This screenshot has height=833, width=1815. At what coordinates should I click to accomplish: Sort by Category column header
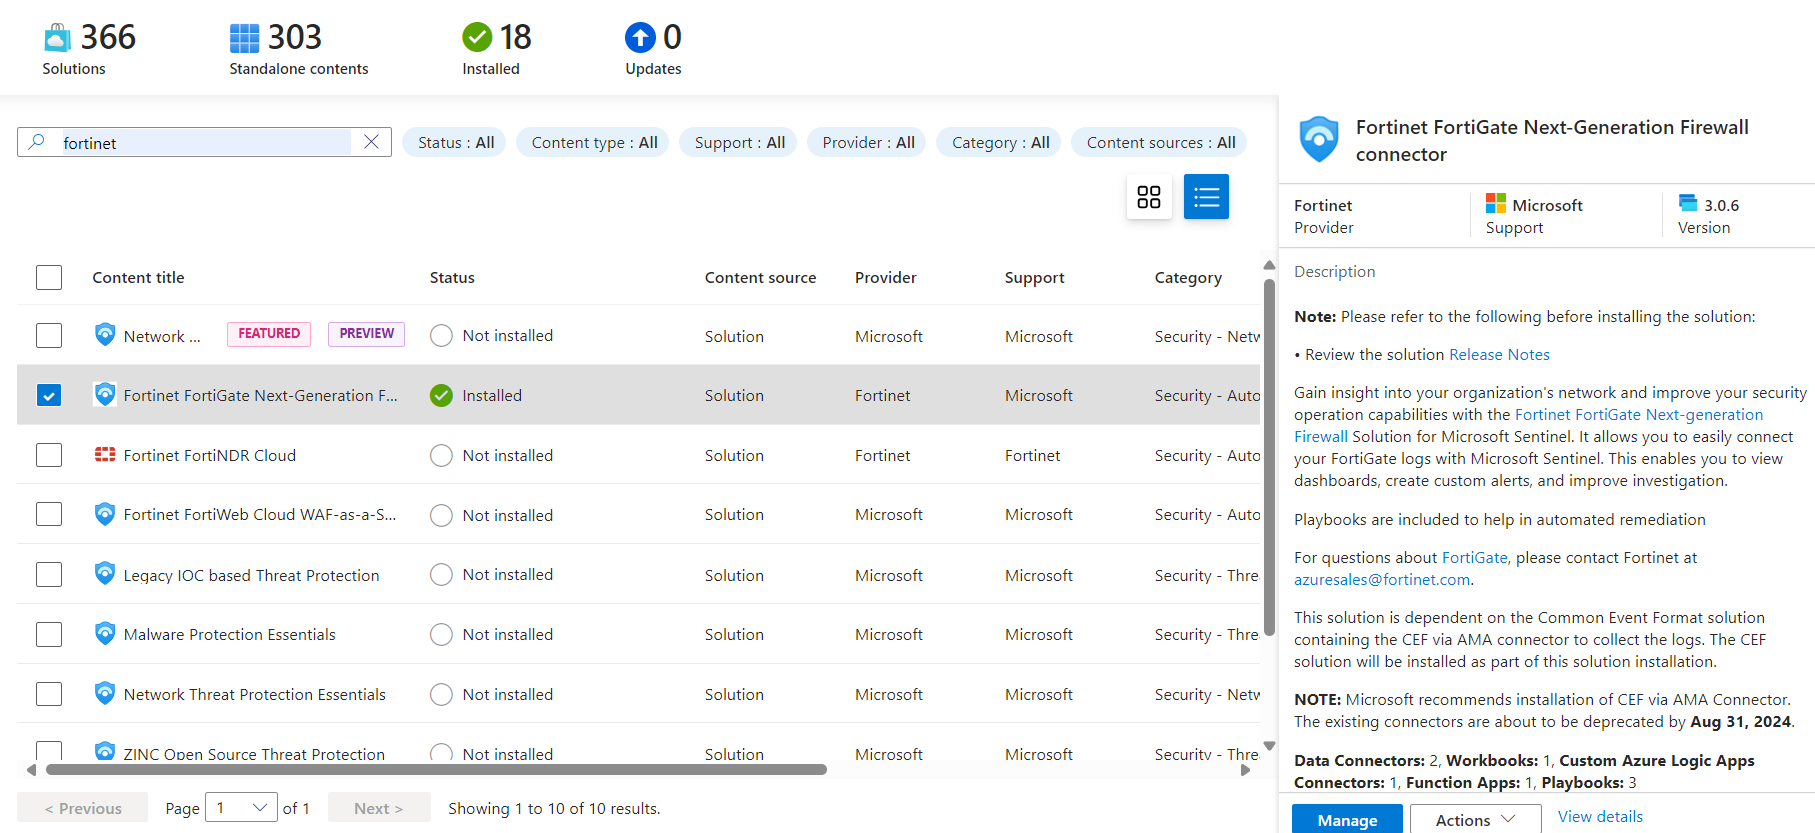pyautogui.click(x=1188, y=277)
